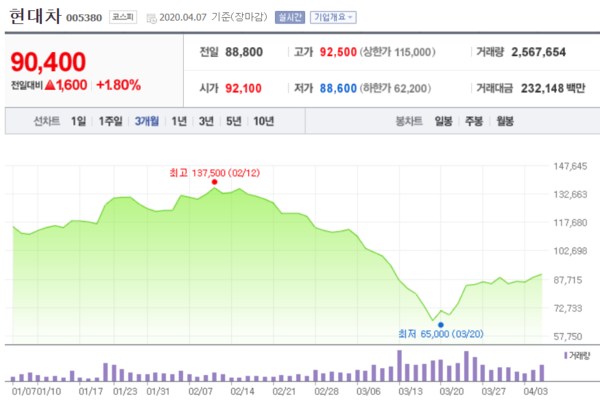Click the 코스피 market badge

pyautogui.click(x=123, y=17)
